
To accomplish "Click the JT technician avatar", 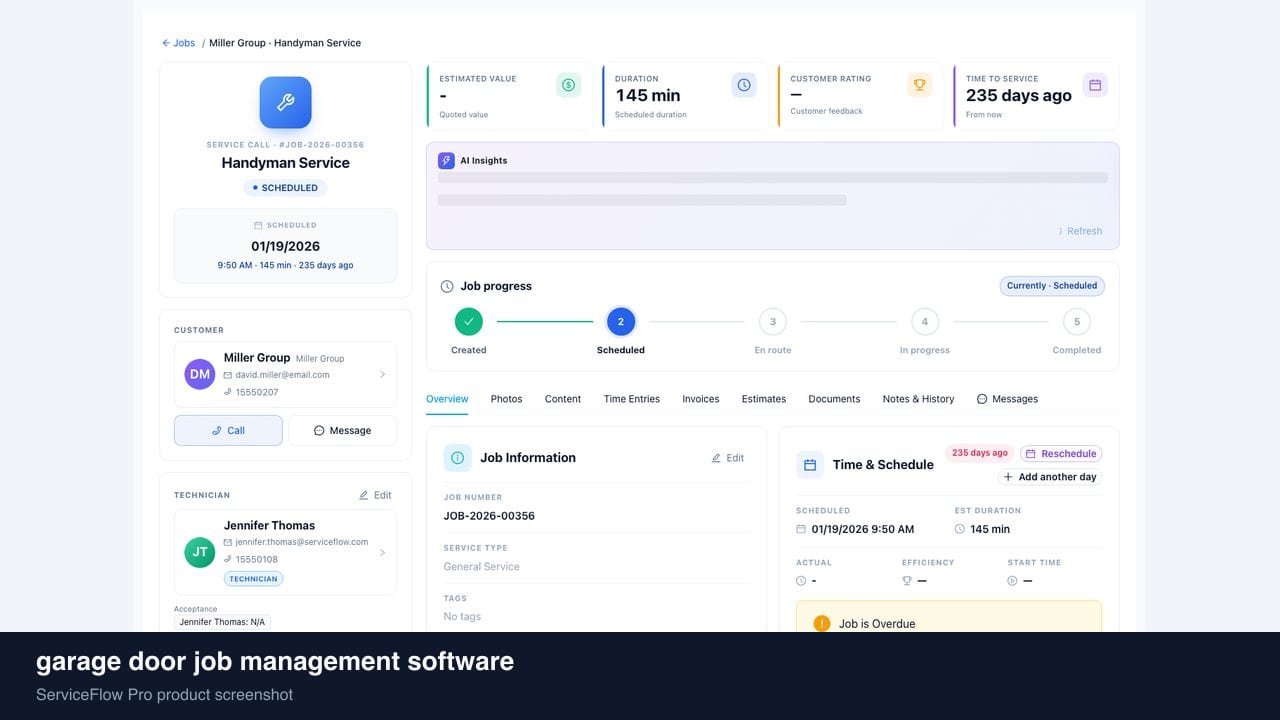I will click(x=200, y=552).
